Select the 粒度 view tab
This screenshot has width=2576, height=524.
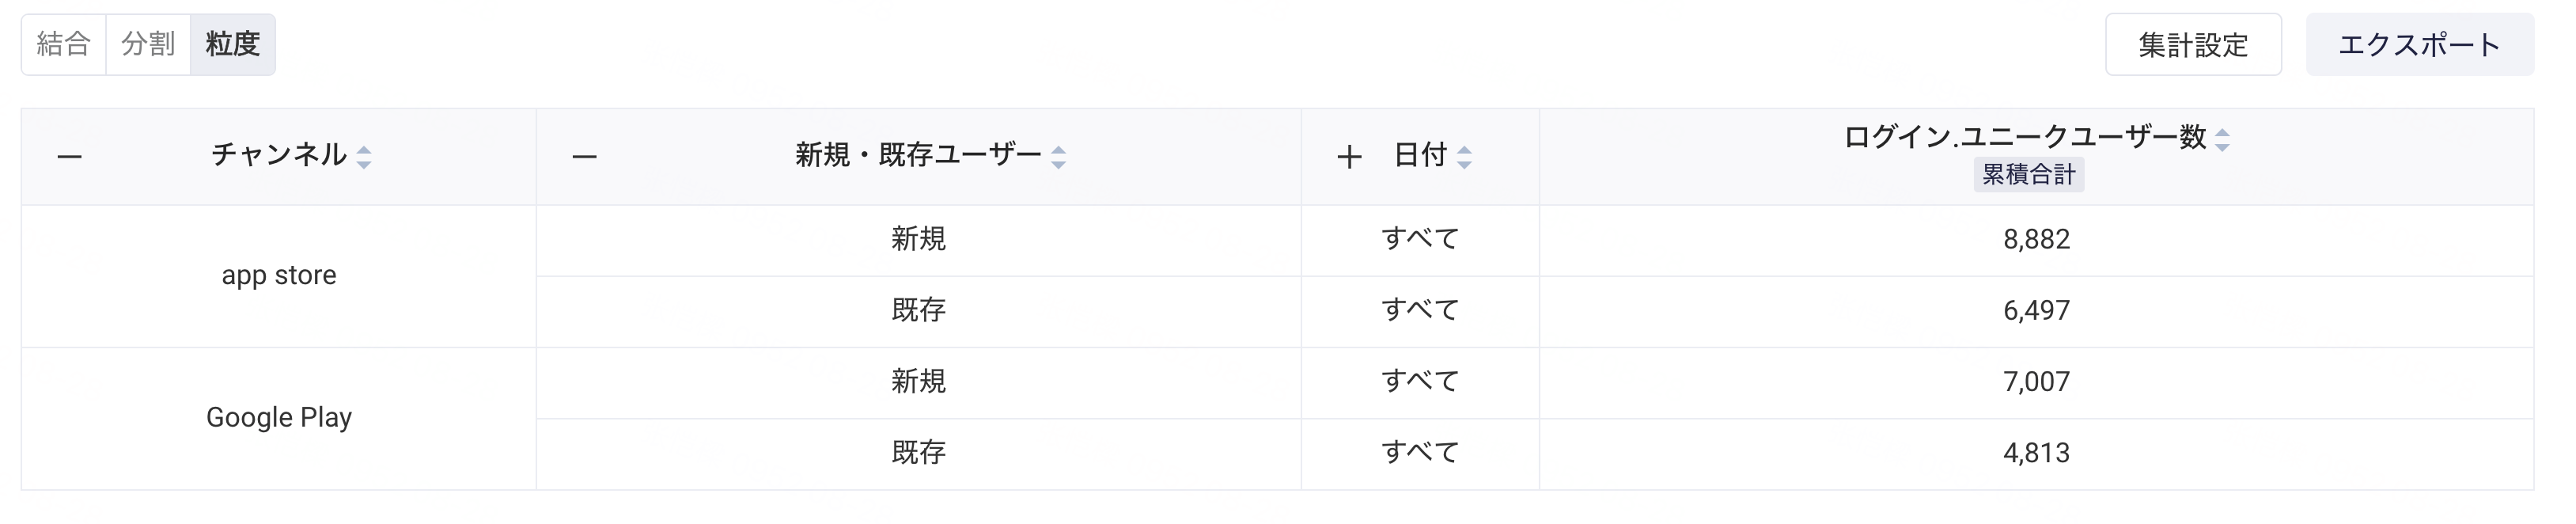pyautogui.click(x=233, y=44)
